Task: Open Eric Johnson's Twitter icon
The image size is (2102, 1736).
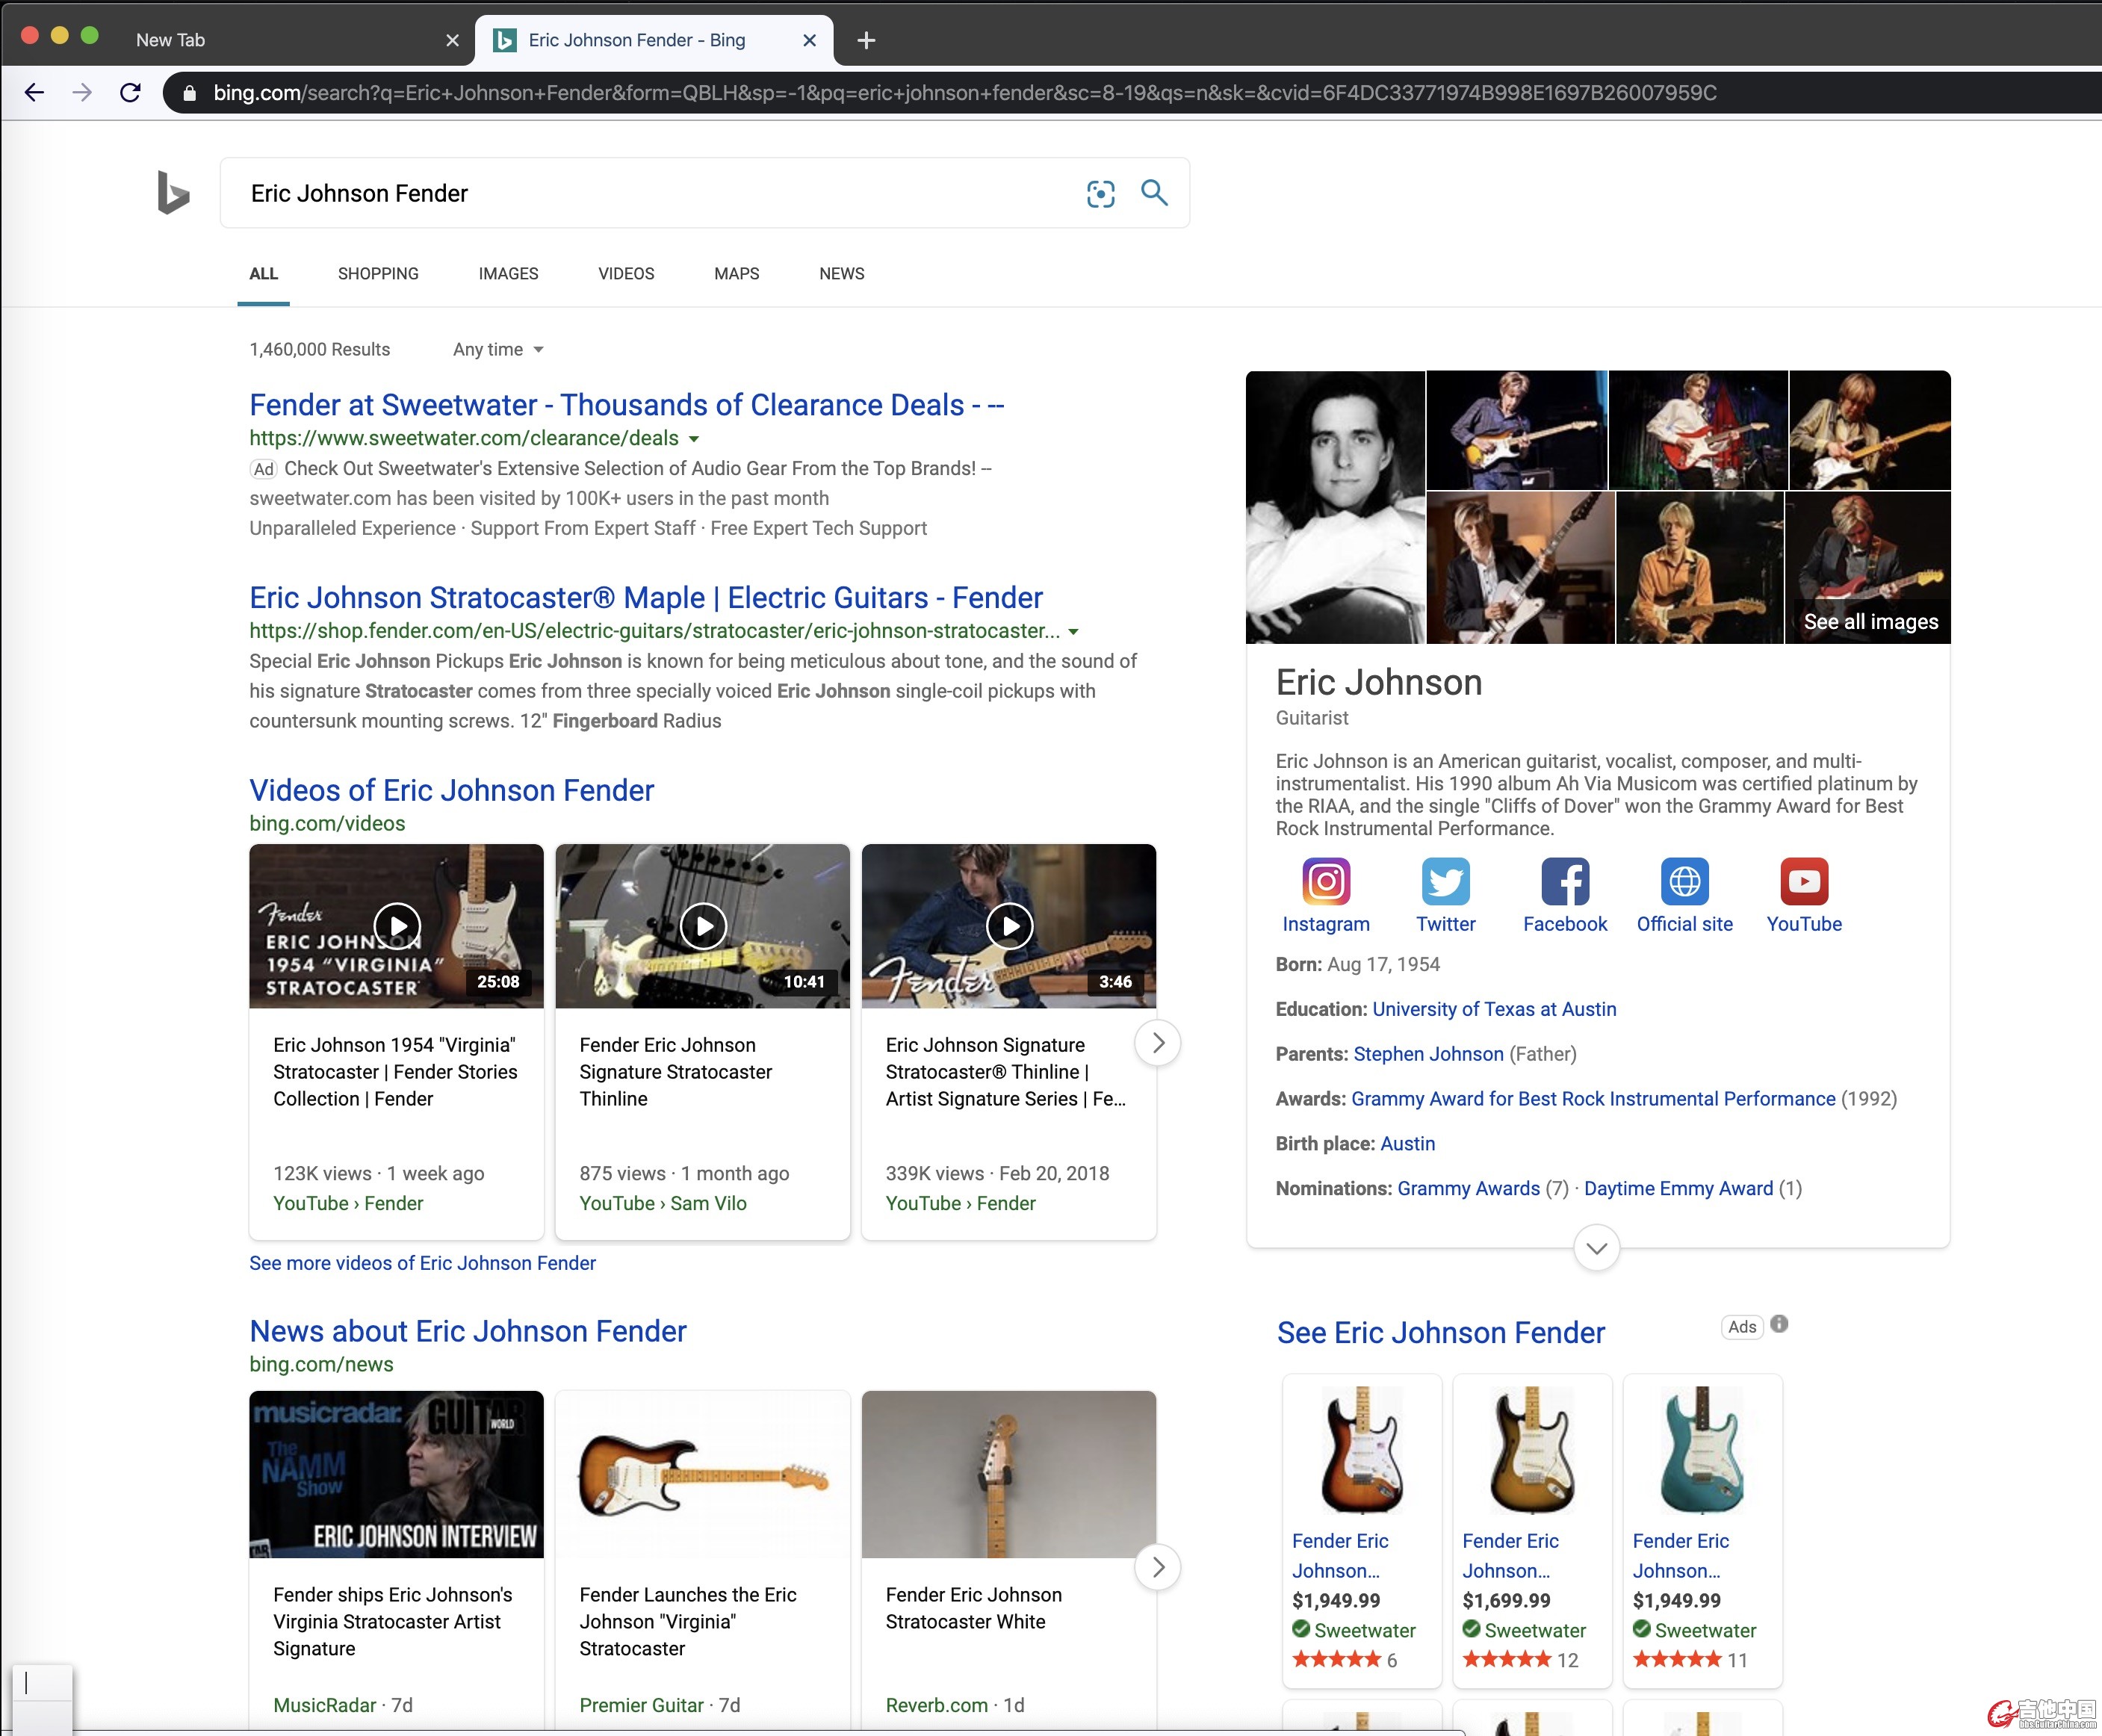Action: click(1445, 881)
